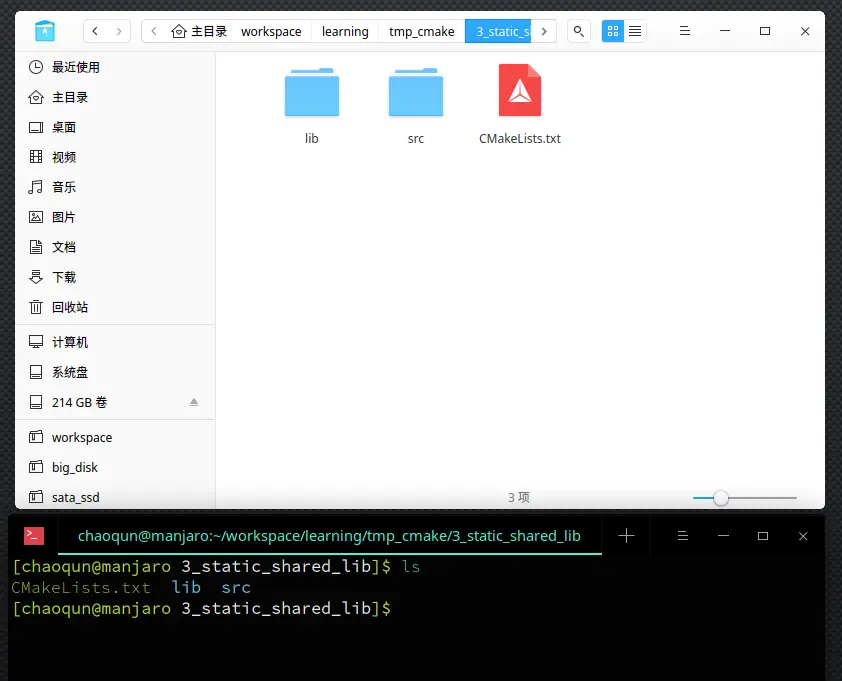Viewport: 842px width, 681px height.
Task: Minimize the file manager window
Action: tap(725, 31)
